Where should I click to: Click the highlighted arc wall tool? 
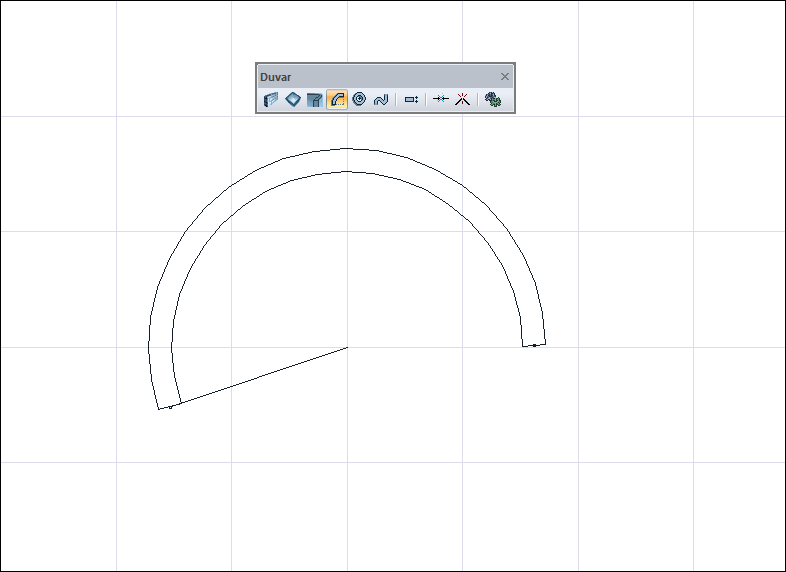pos(337,100)
